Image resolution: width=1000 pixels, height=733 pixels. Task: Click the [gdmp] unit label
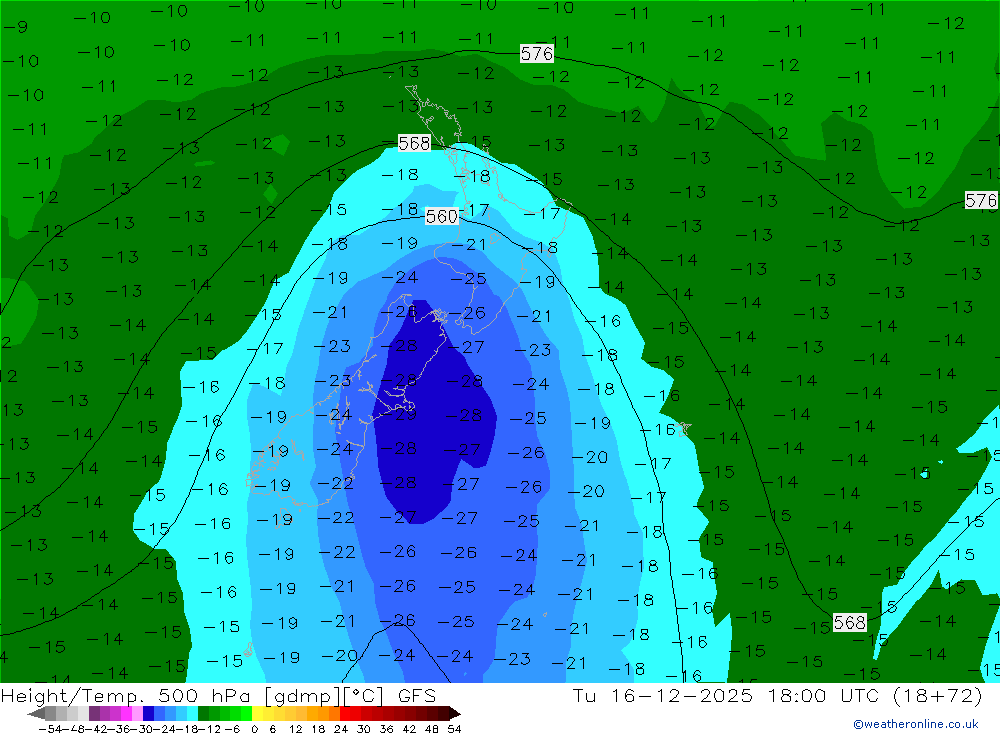[x=304, y=696]
